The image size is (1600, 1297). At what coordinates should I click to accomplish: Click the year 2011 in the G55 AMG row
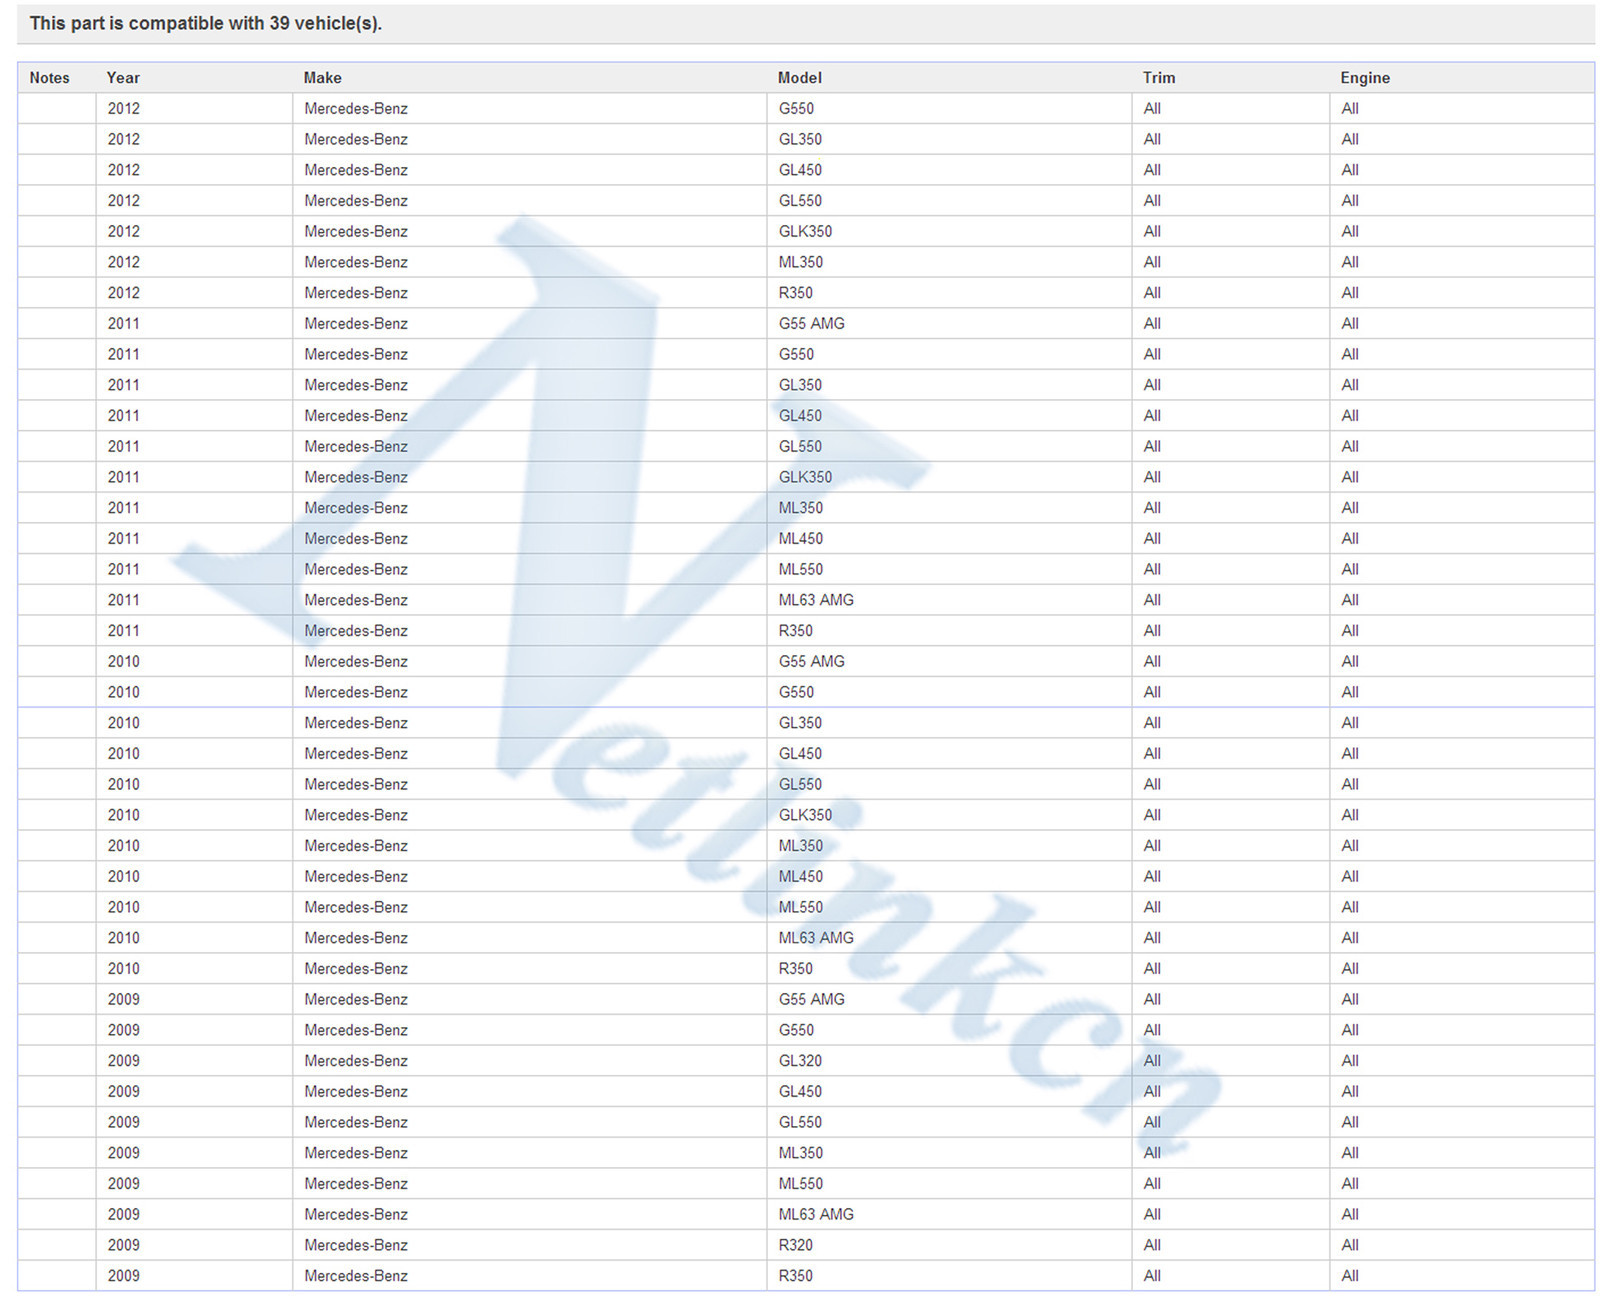pos(123,324)
